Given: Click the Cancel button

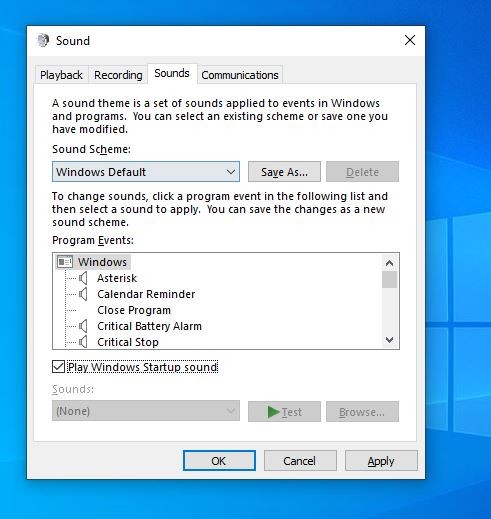Looking at the screenshot, I should coord(300,460).
